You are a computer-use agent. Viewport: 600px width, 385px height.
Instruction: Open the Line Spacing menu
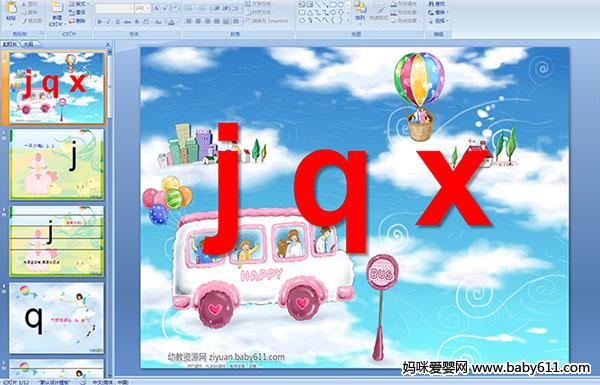pos(236,8)
